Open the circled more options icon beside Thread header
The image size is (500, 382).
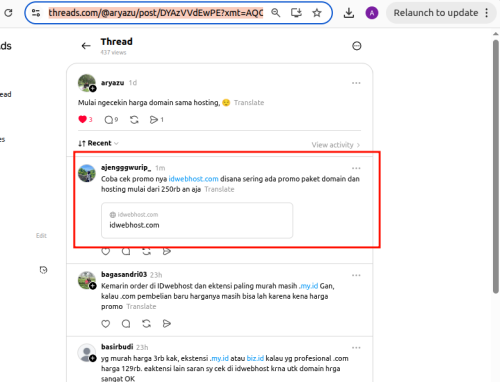coord(357,46)
